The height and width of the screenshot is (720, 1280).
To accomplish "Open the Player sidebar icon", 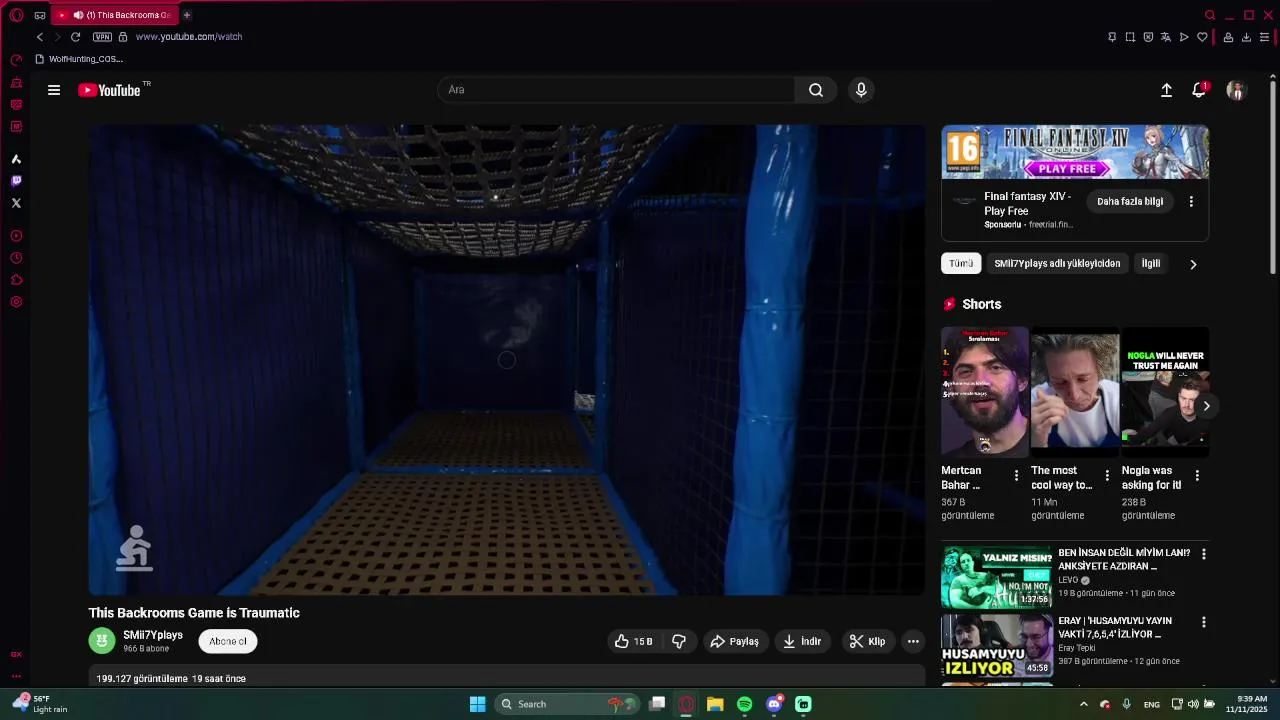I will coord(16,236).
